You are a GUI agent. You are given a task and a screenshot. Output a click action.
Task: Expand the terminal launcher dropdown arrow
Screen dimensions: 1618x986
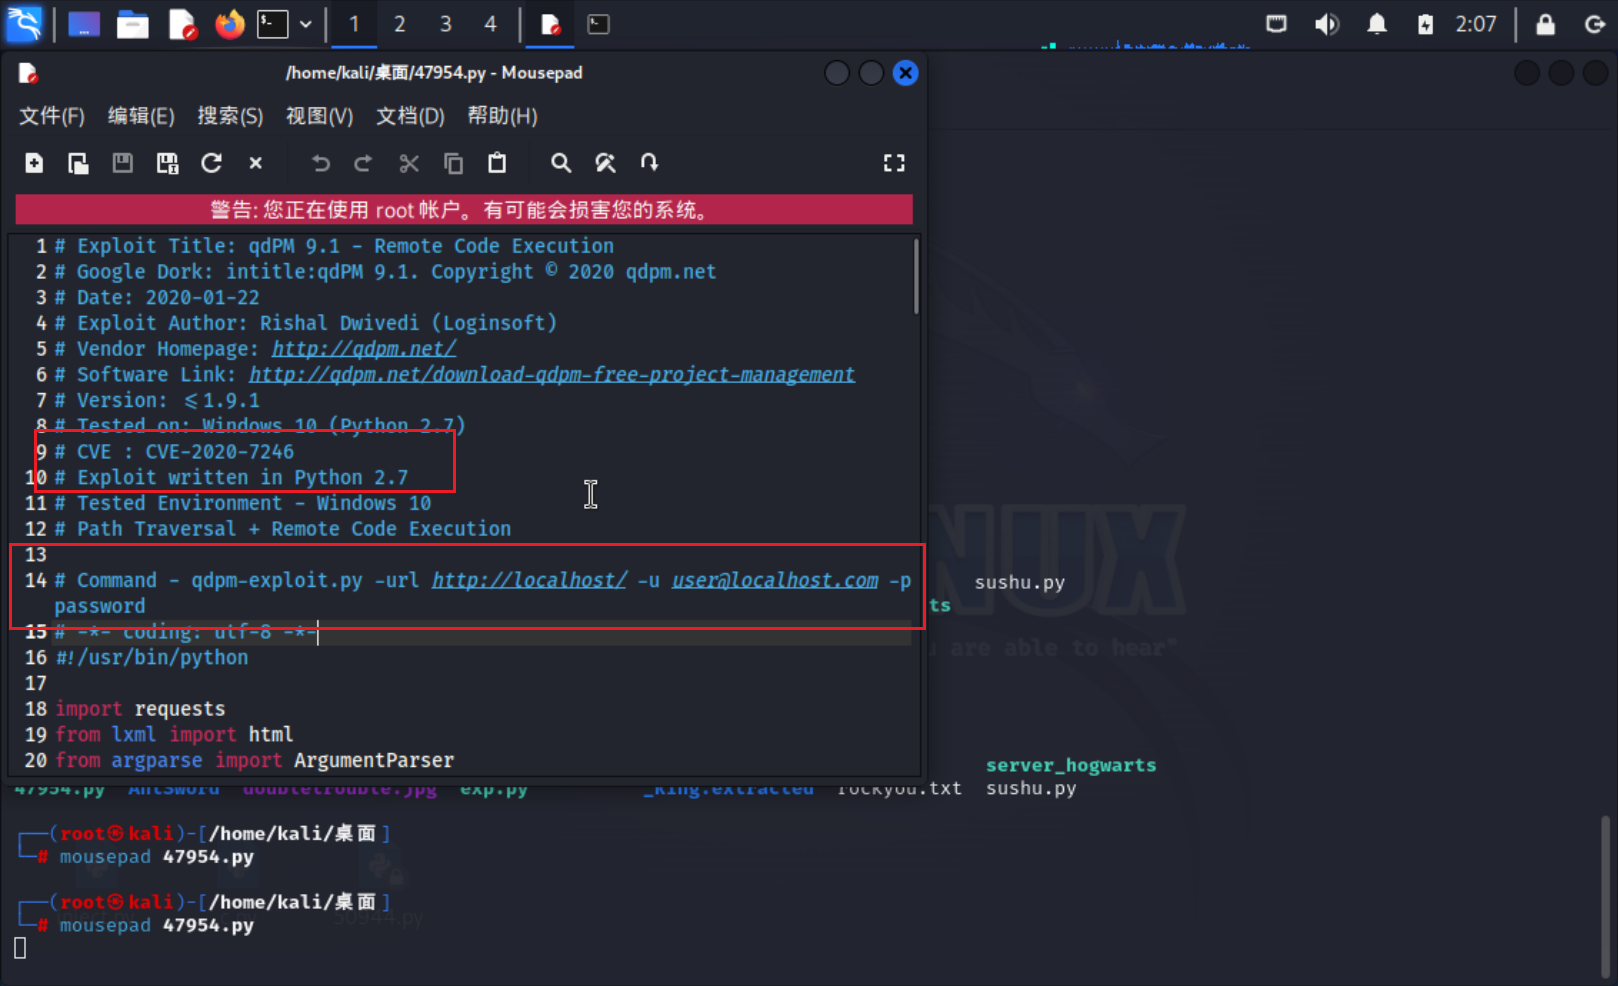click(306, 24)
